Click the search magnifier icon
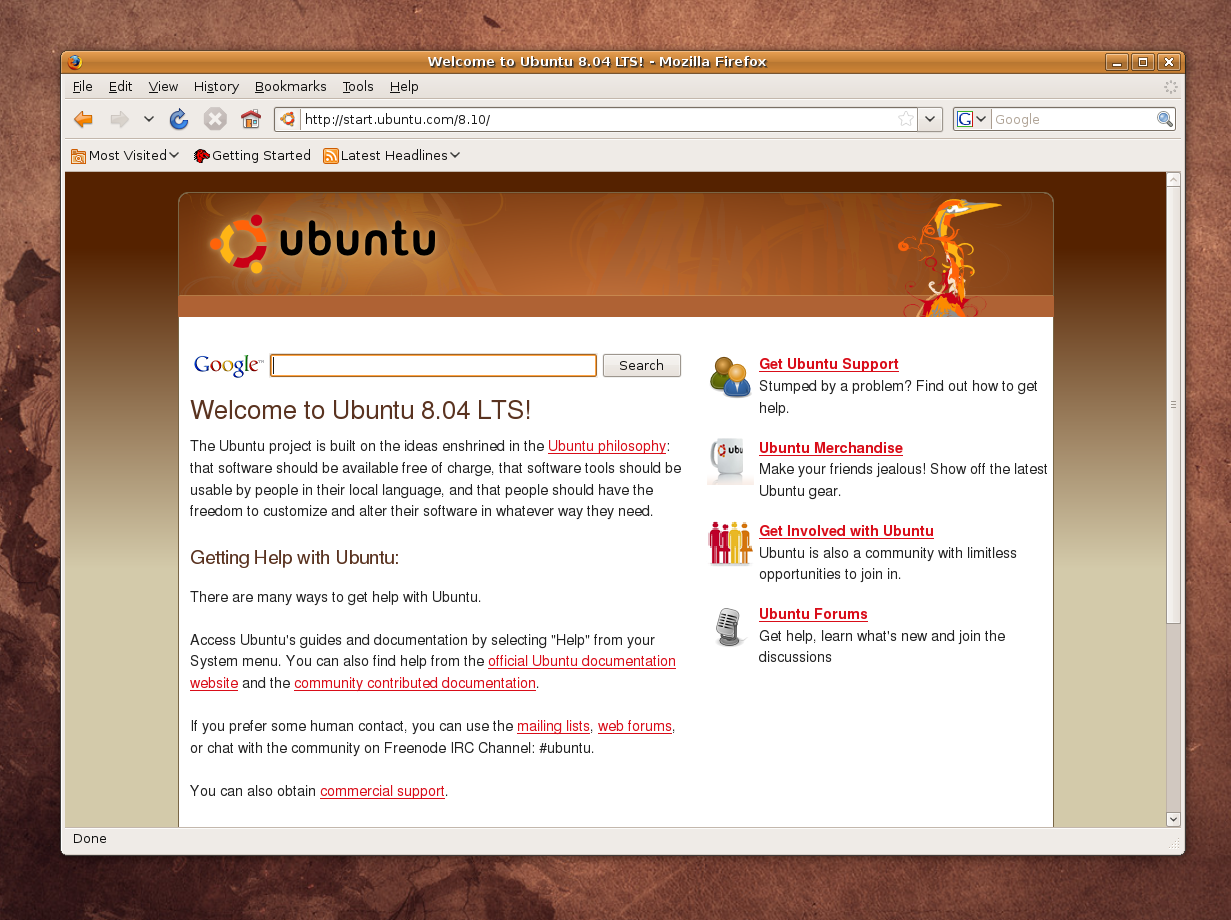Image resolution: width=1231 pixels, height=920 pixels. [x=1165, y=119]
